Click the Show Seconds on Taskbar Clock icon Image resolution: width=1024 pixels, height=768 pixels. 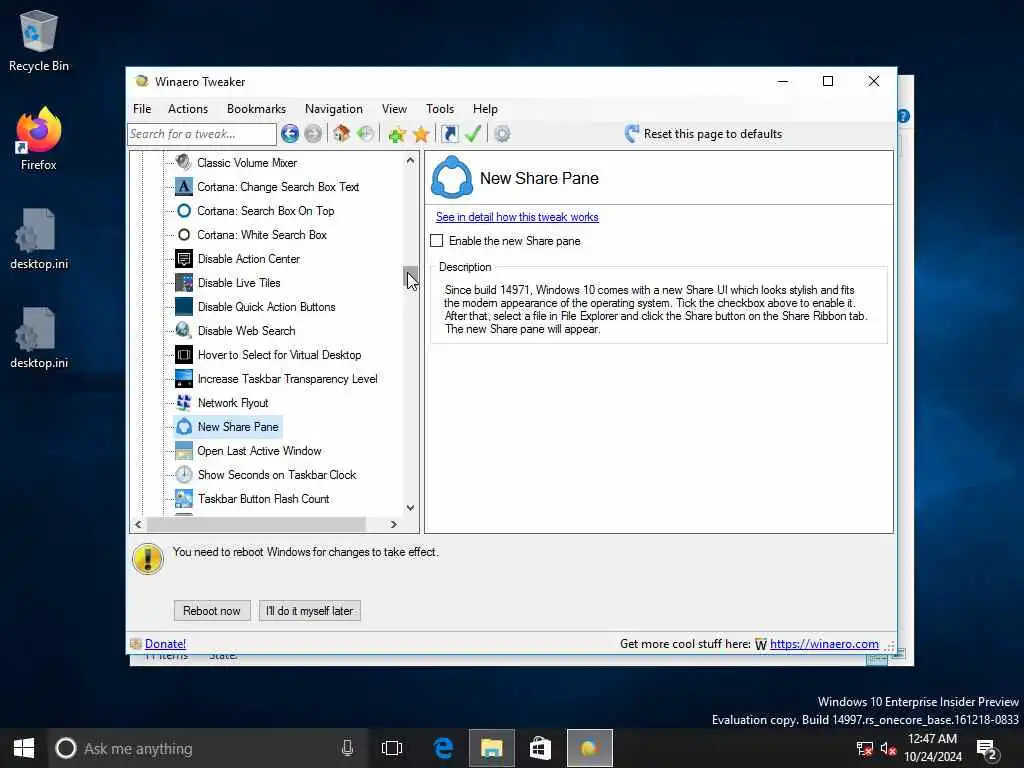[184, 475]
